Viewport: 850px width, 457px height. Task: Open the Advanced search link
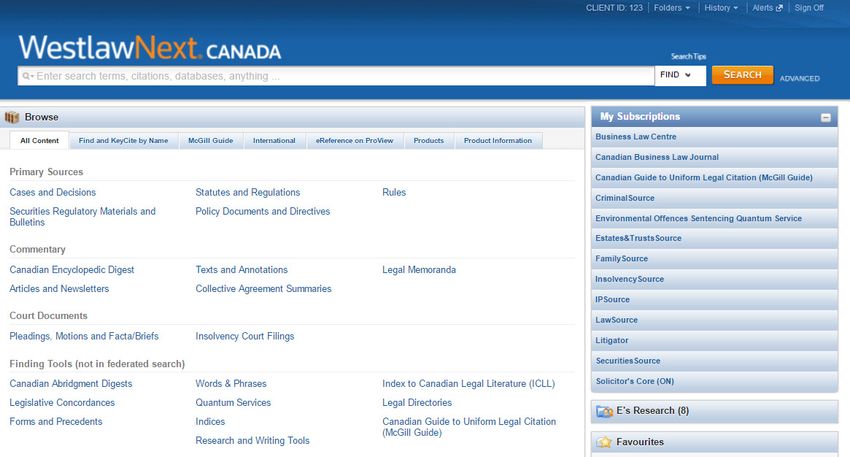[800, 79]
